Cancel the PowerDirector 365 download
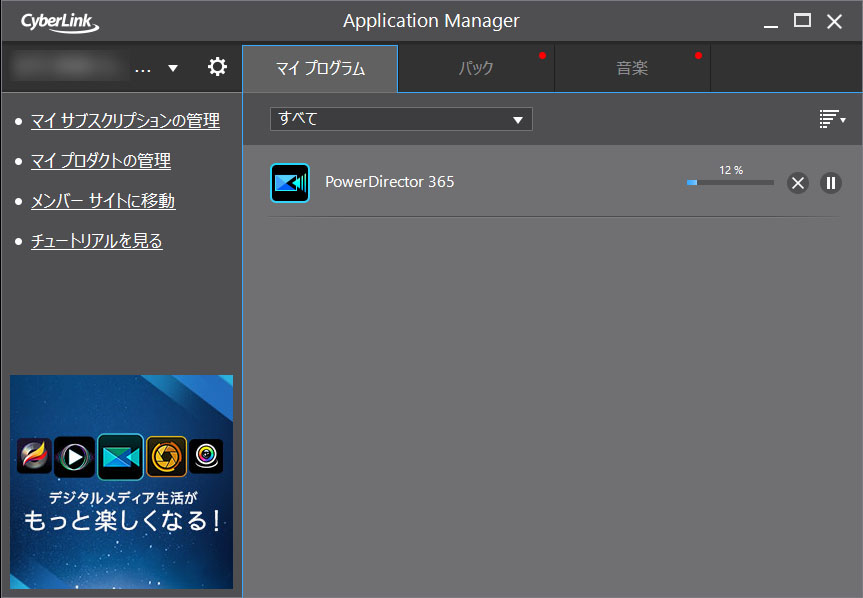This screenshot has height=598, width=863. point(798,183)
